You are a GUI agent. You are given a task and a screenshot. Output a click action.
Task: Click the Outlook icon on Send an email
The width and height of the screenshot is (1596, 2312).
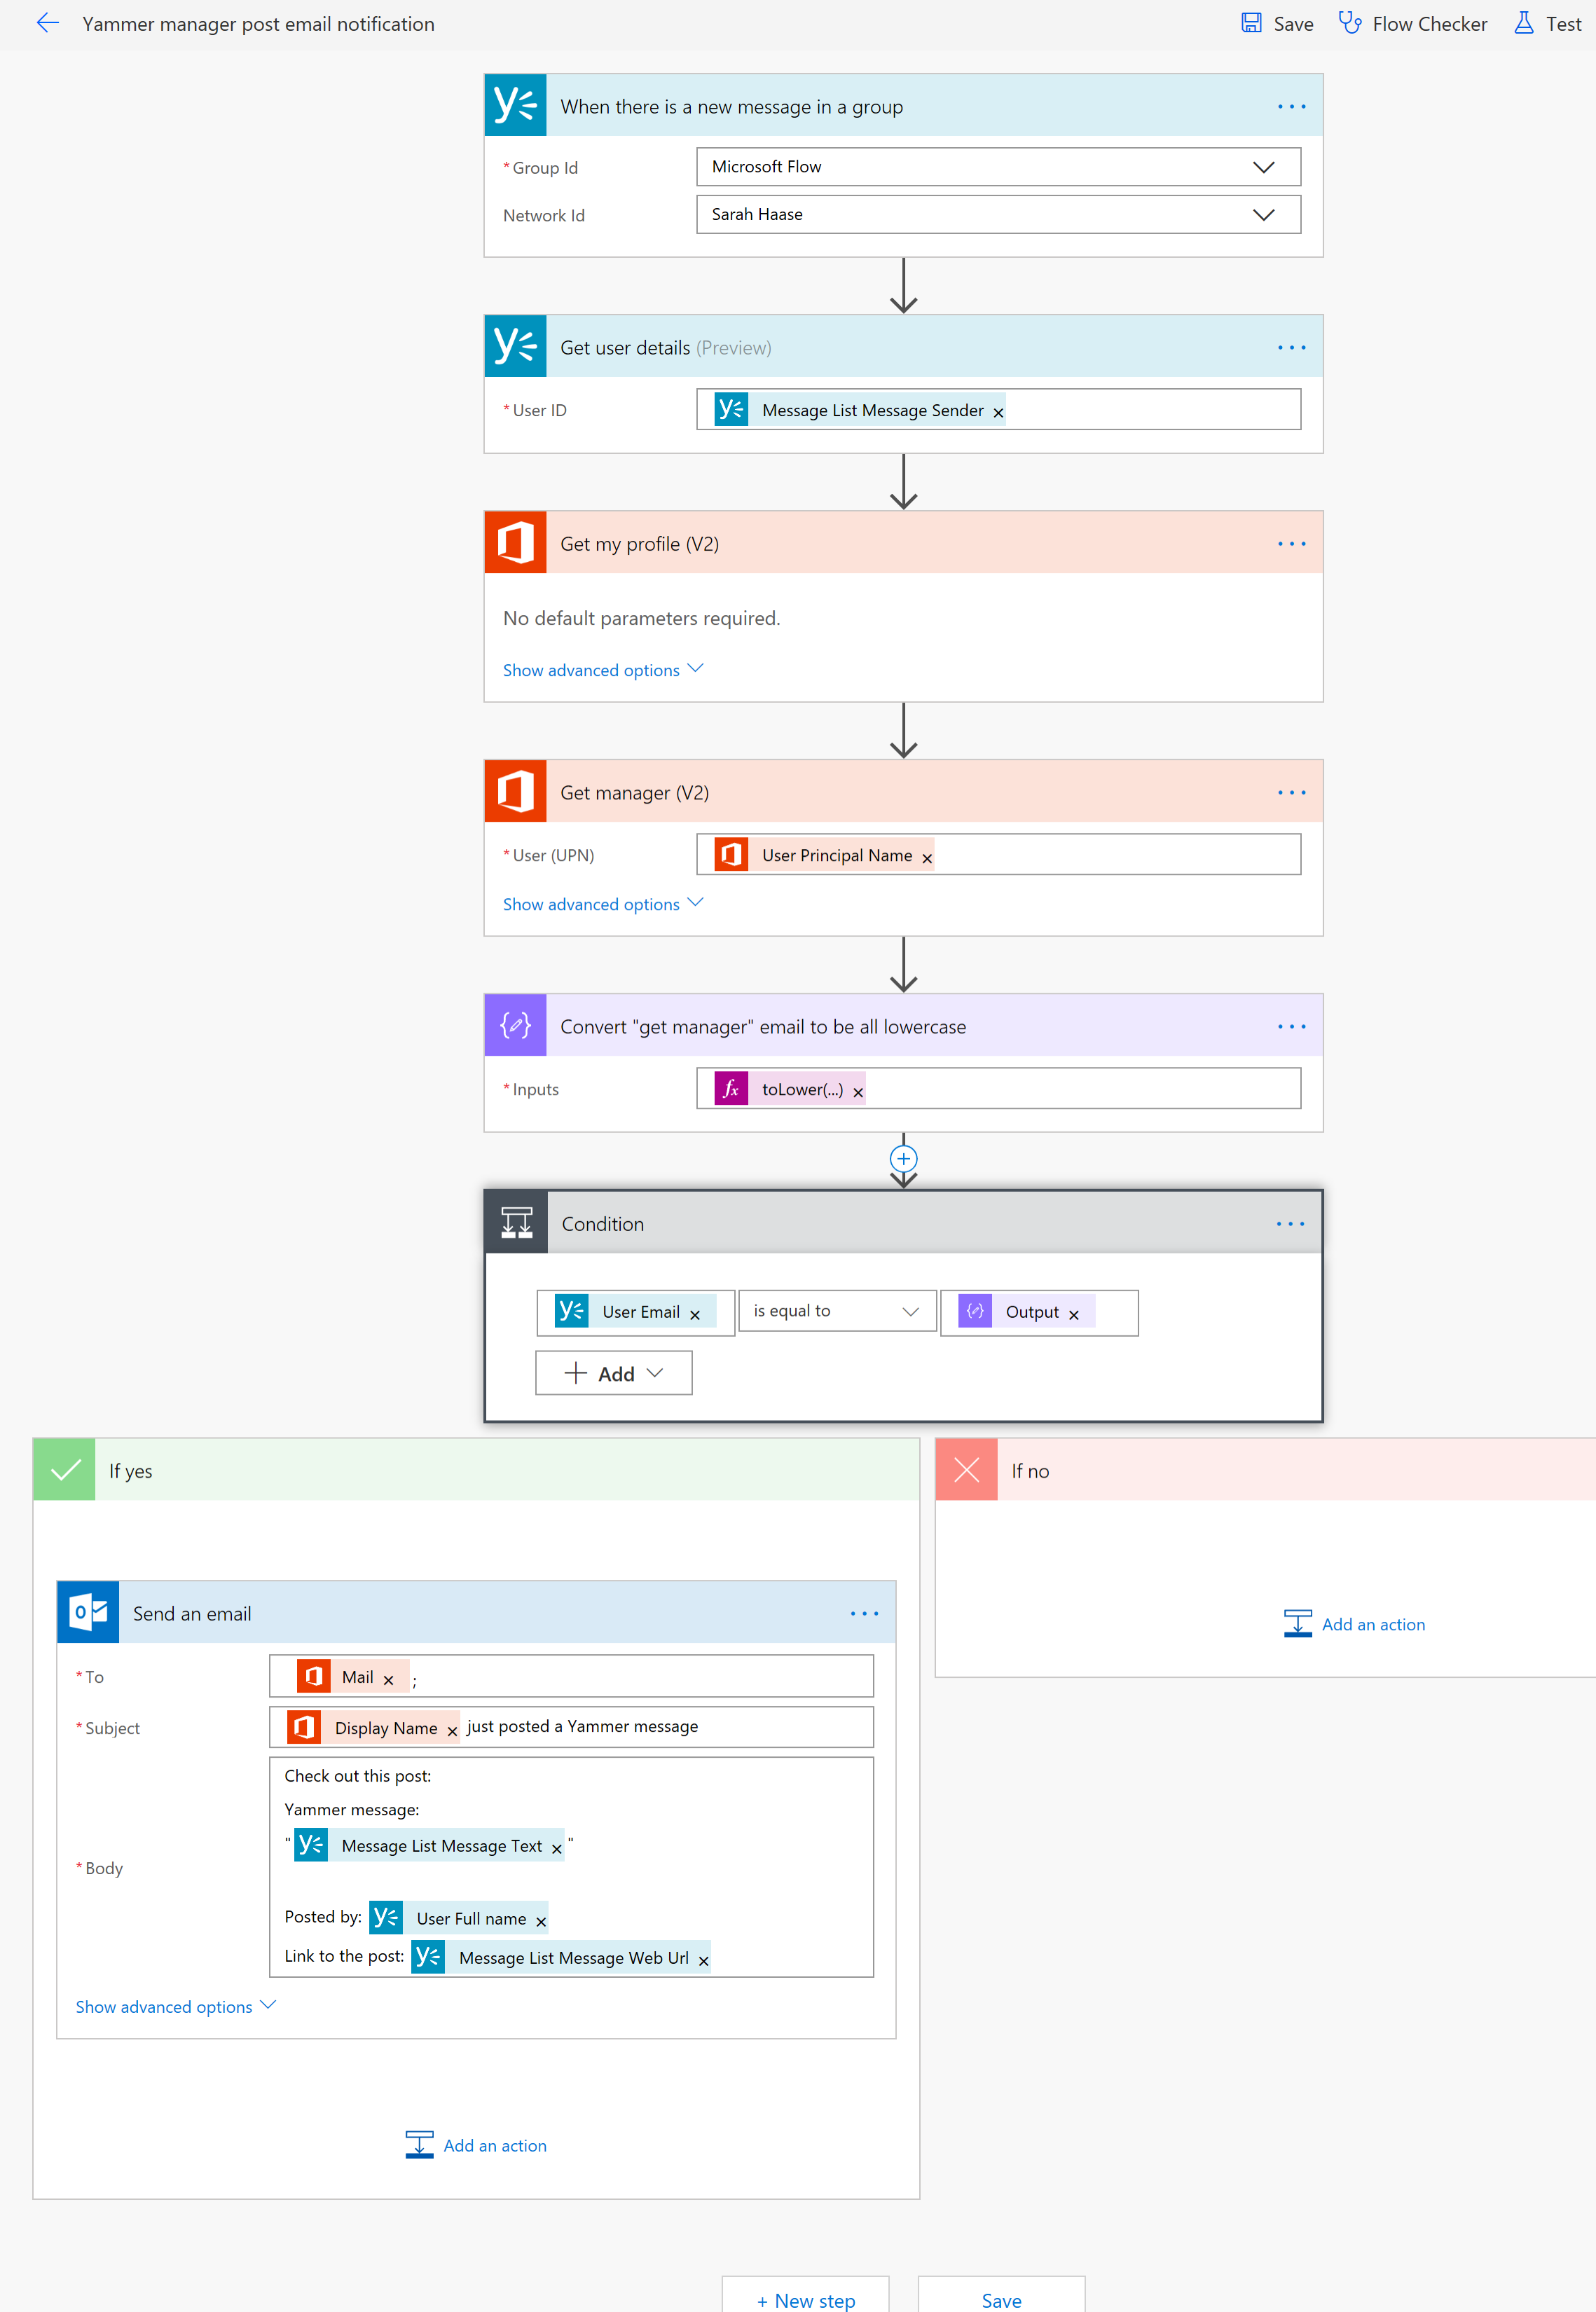pyautogui.click(x=88, y=1612)
